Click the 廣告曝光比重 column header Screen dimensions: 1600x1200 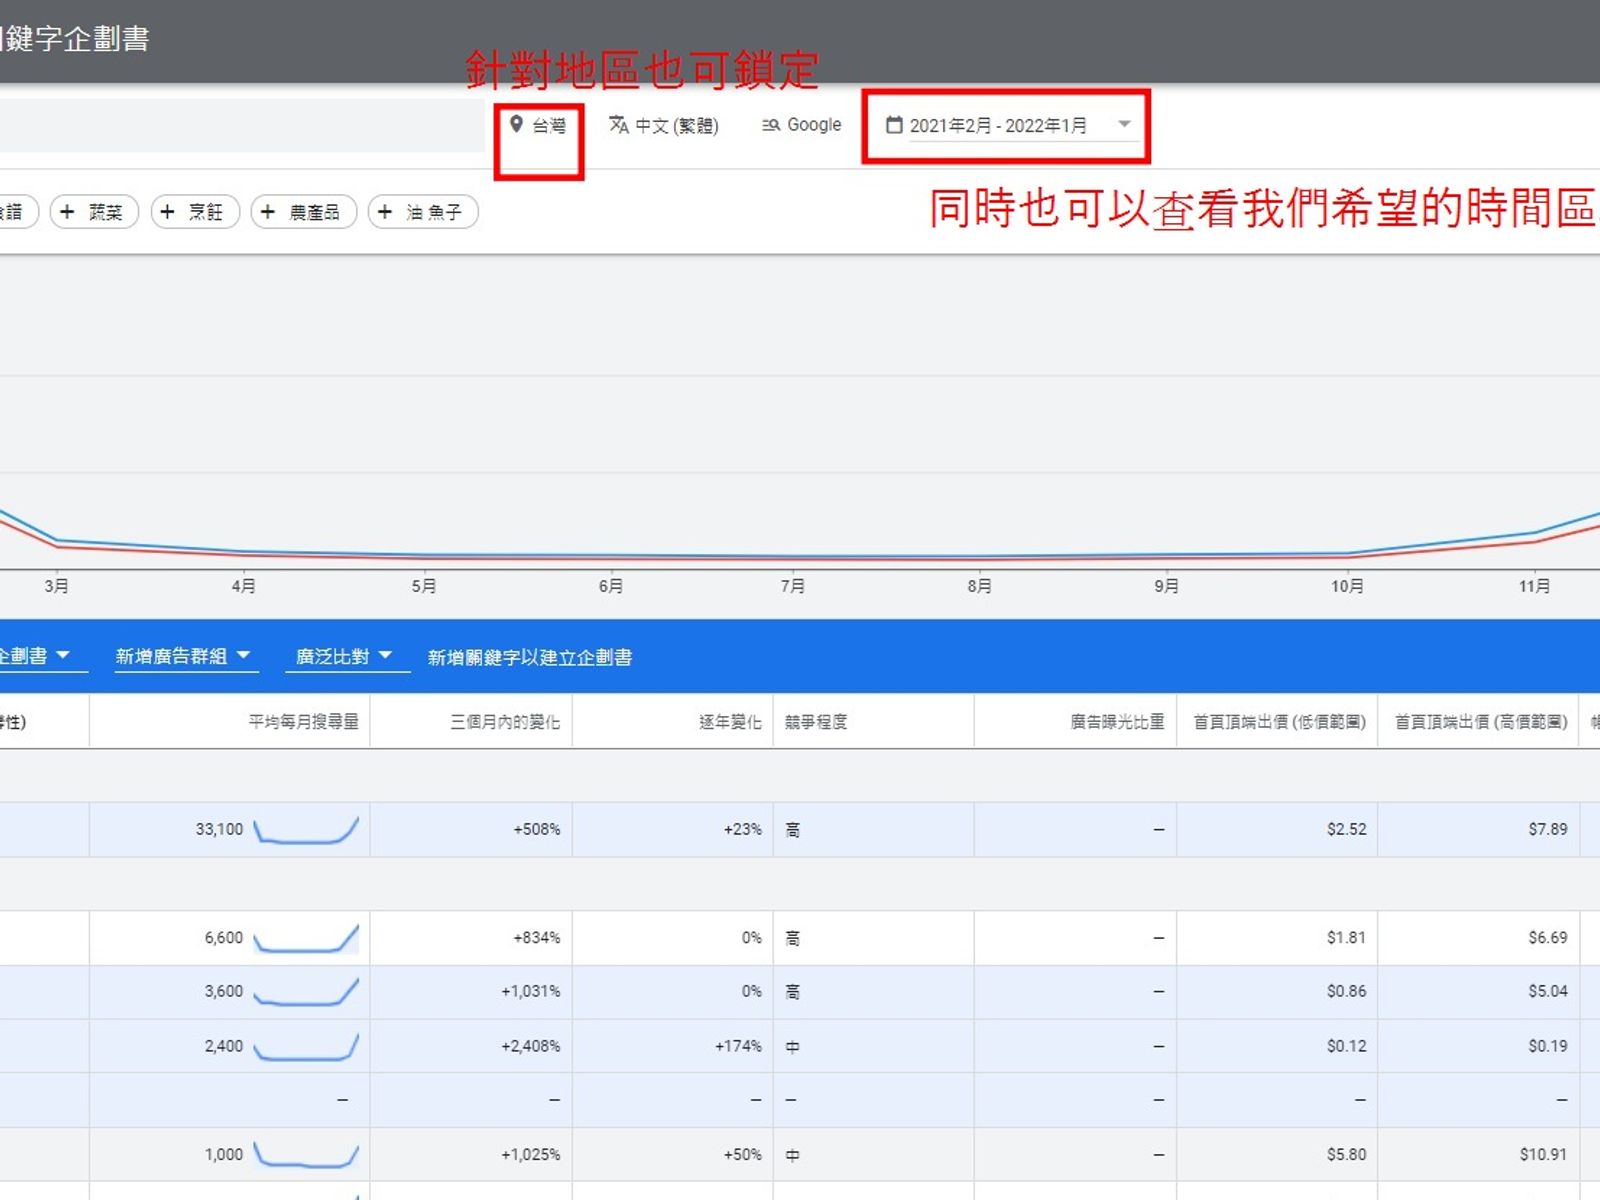1117,721
